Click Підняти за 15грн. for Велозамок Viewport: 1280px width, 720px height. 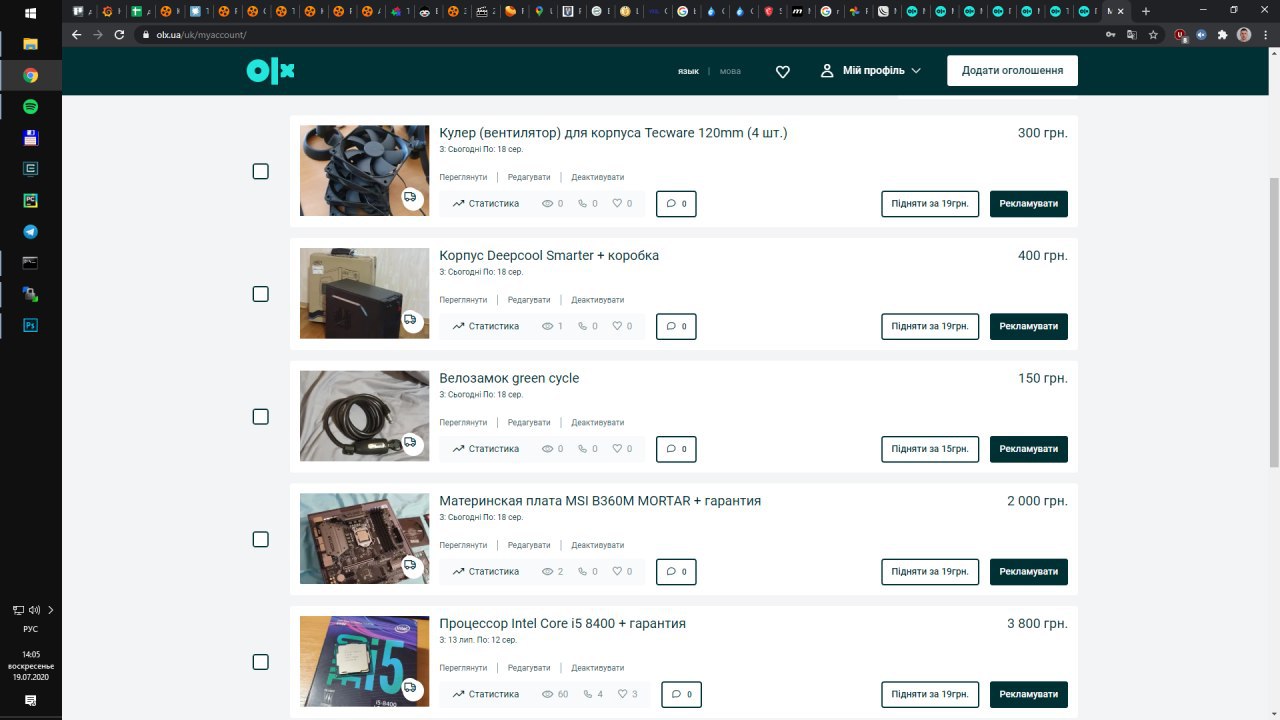coord(930,449)
